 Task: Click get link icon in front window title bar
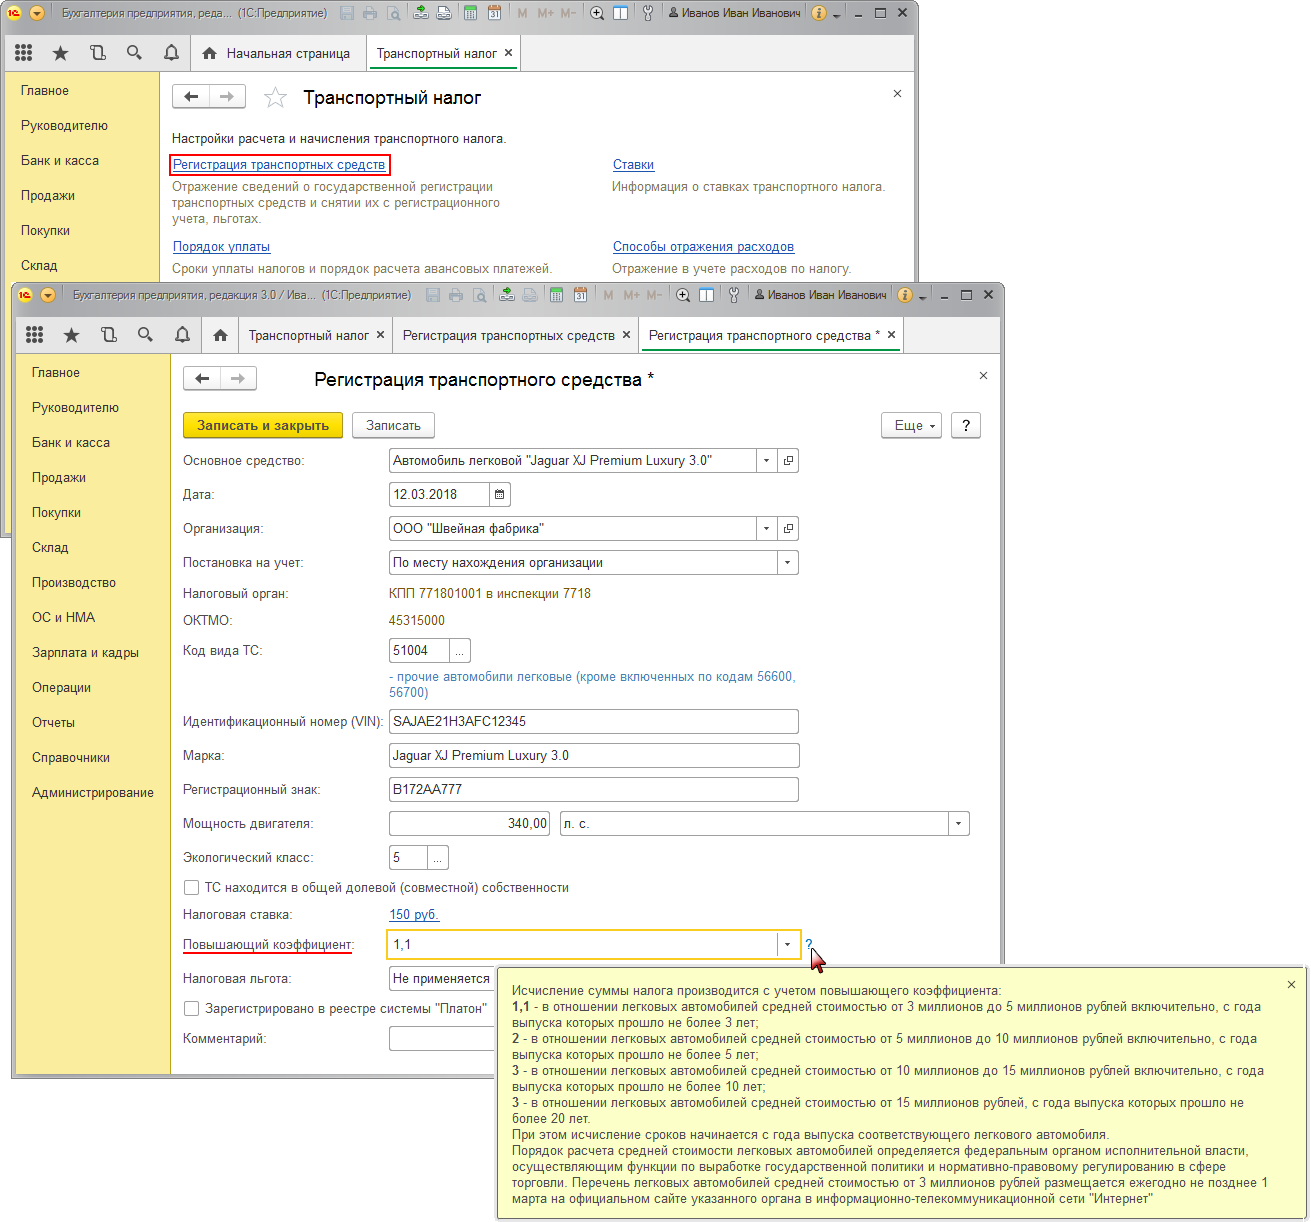point(507,295)
